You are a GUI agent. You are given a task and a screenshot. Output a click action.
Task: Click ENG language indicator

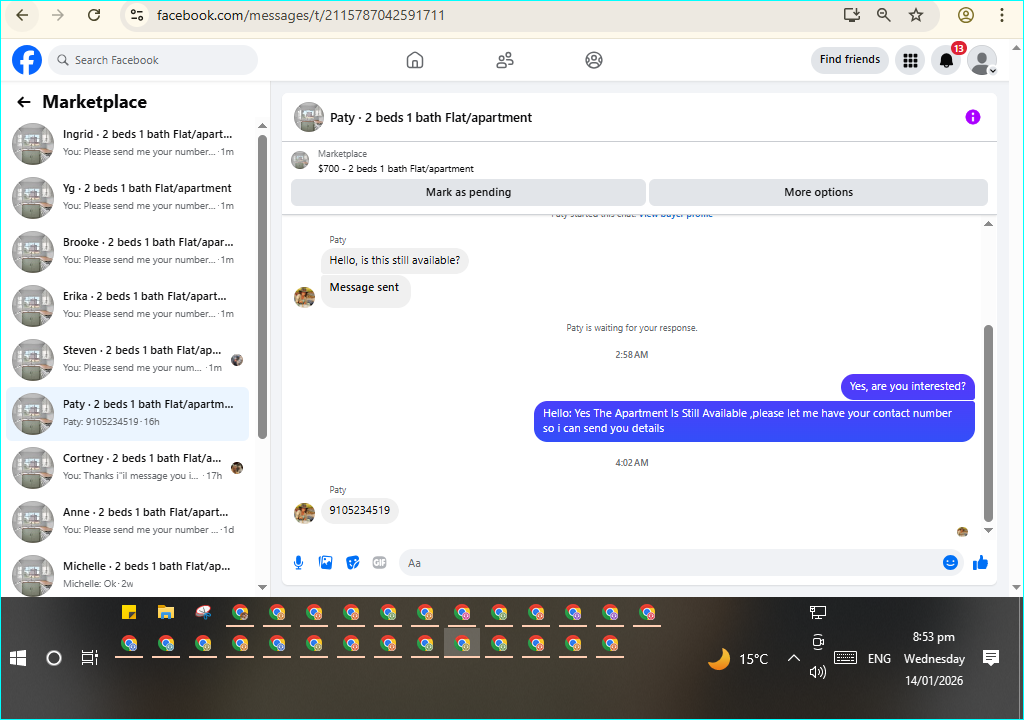pyautogui.click(x=879, y=659)
